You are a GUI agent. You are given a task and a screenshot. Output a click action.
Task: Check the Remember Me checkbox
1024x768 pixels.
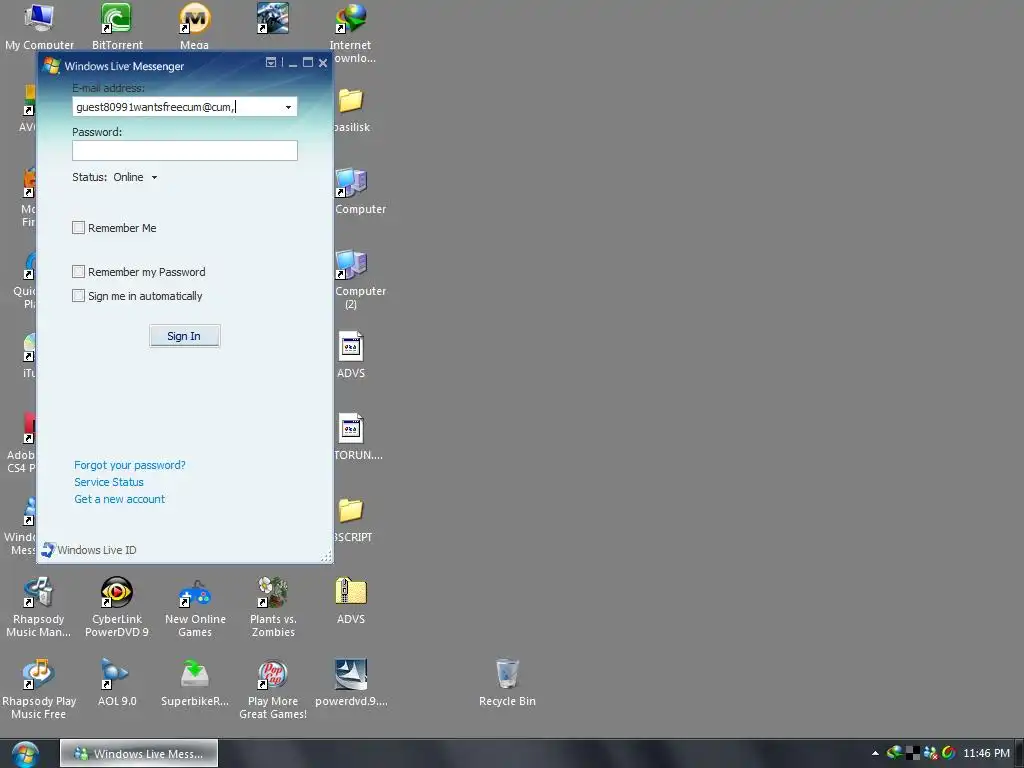coord(78,228)
